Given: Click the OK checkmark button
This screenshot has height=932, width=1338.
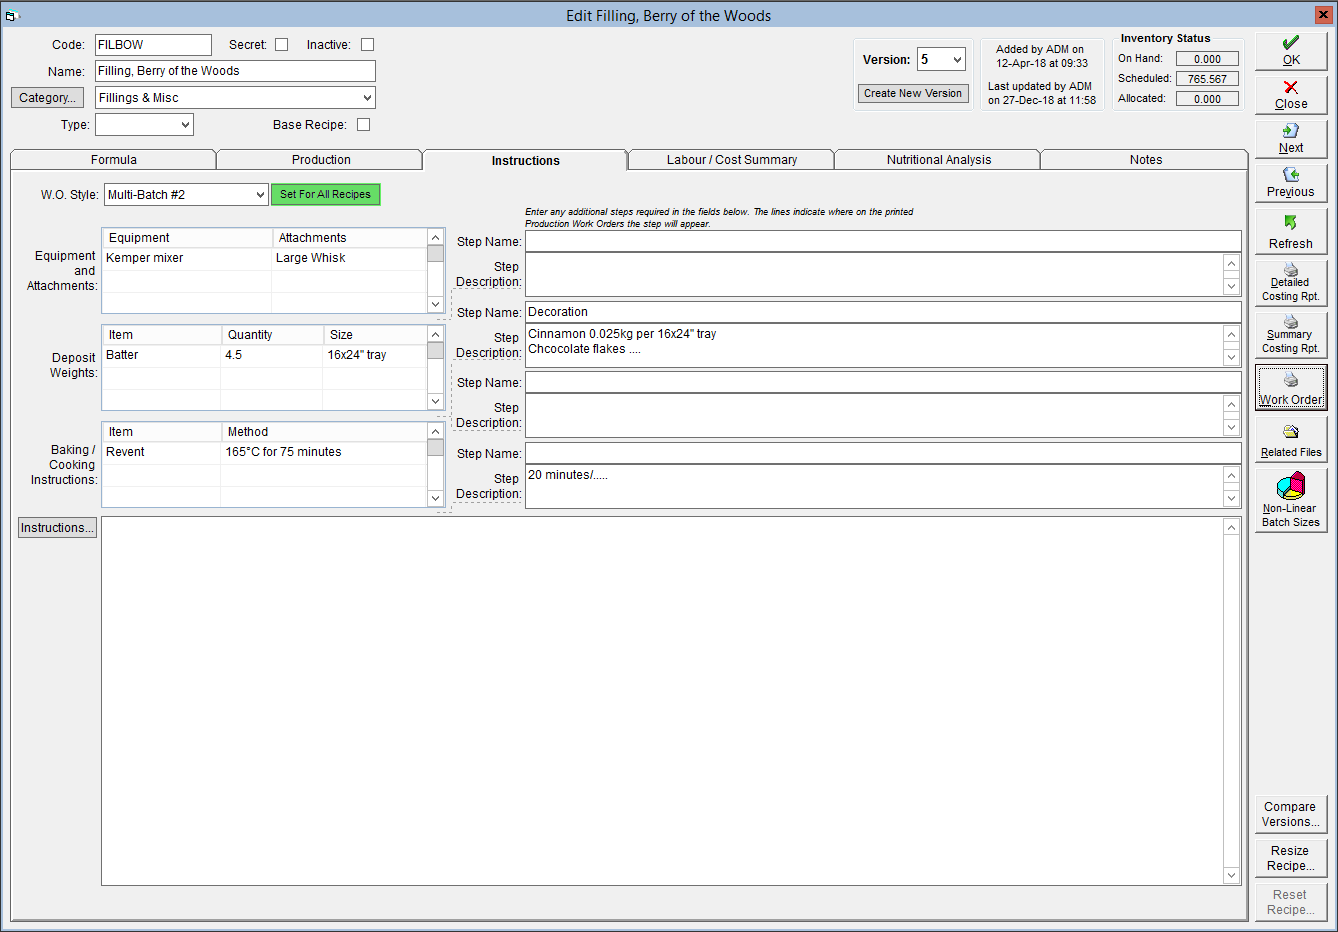Looking at the screenshot, I should (x=1291, y=51).
